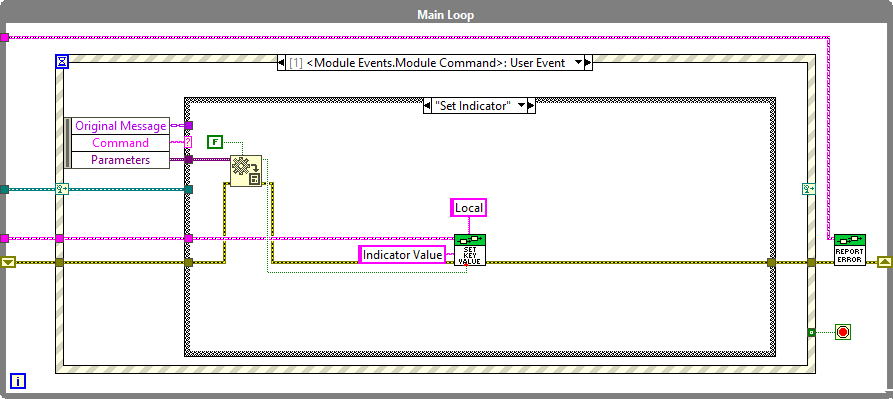Image resolution: width=893 pixels, height=399 pixels.
Task: Select the Command event data item
Action: 121,143
